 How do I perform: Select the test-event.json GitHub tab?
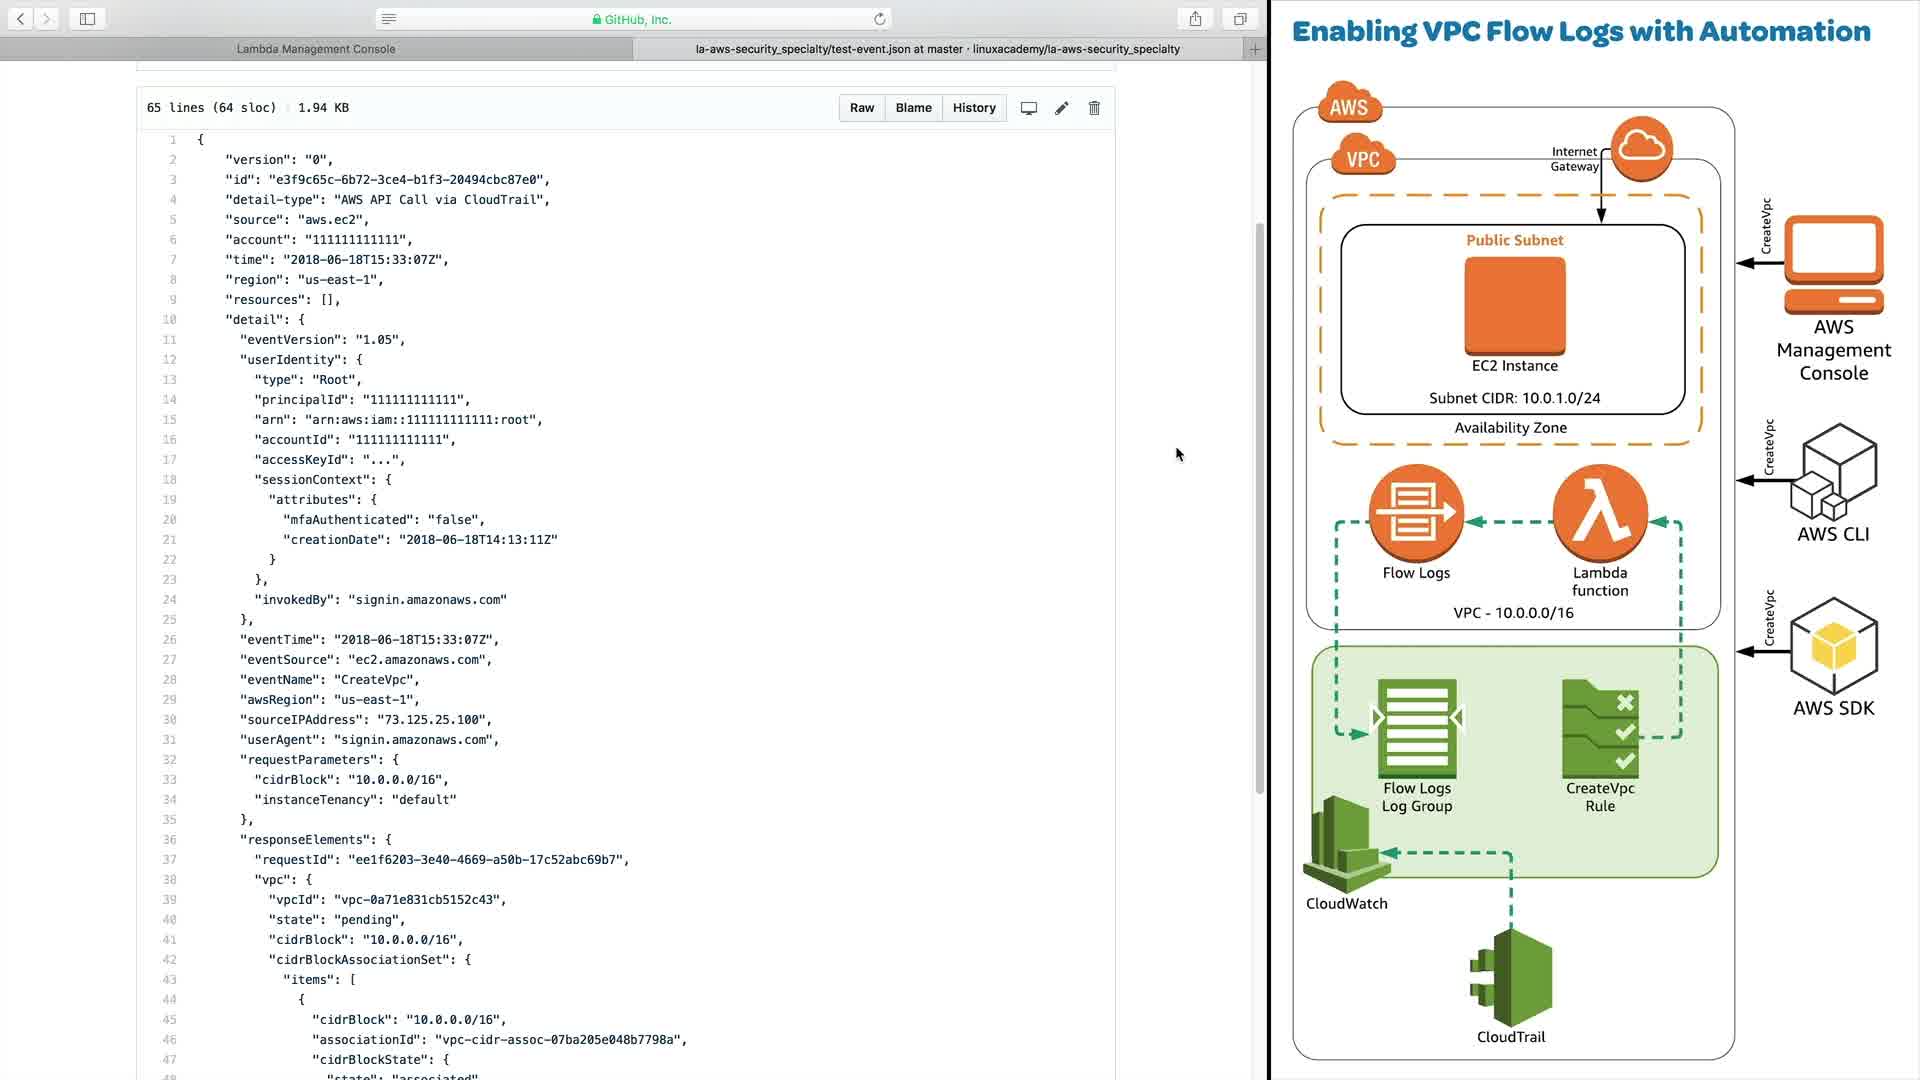(937, 49)
